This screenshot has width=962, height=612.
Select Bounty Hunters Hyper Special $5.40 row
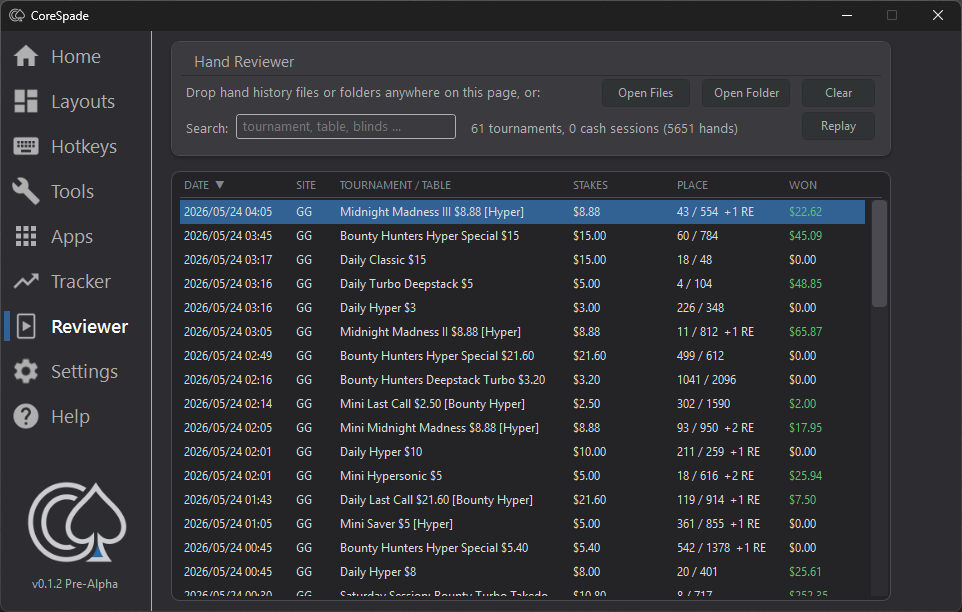pos(522,548)
